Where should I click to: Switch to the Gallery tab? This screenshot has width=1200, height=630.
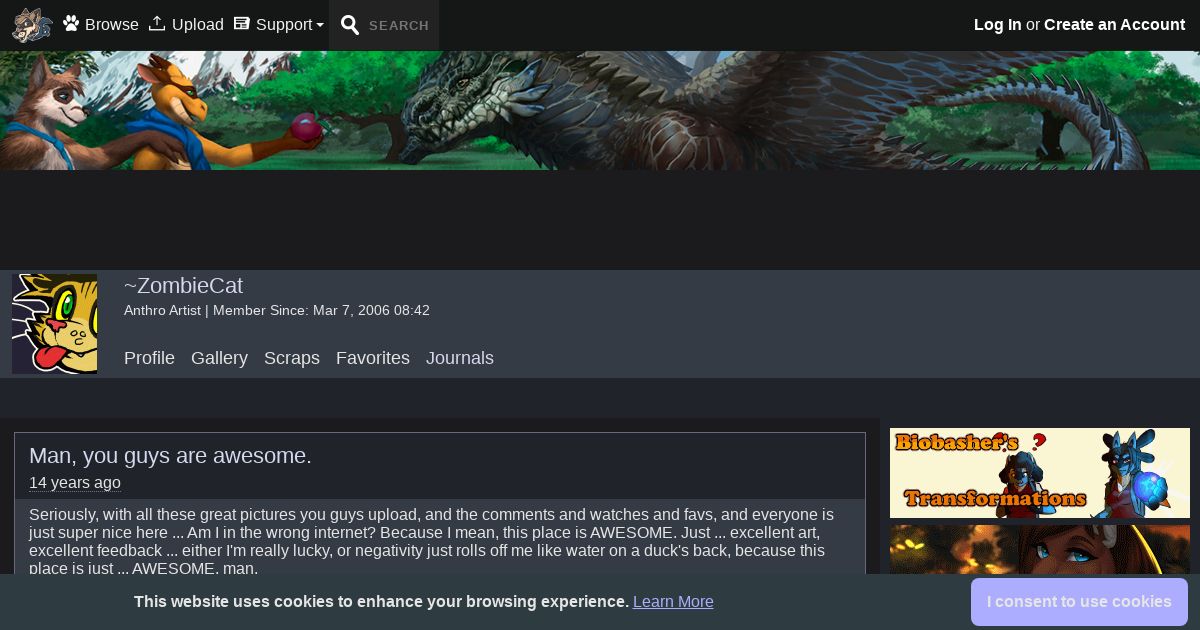[219, 358]
